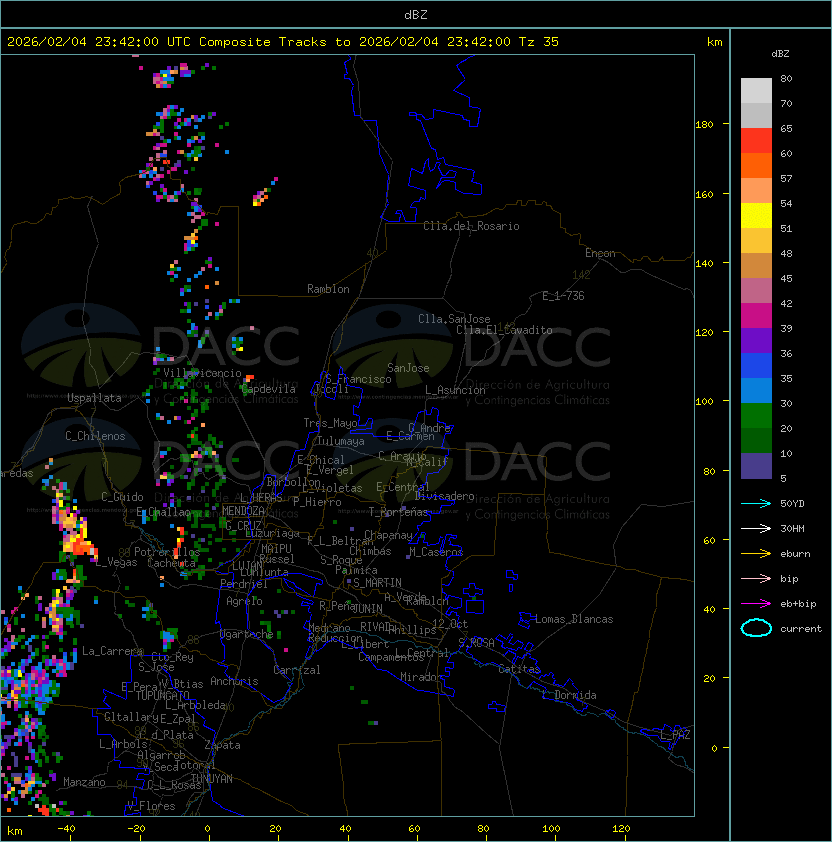832x842 pixels.
Task: Click the TUPUNGATO label on map
Action: (x=163, y=695)
